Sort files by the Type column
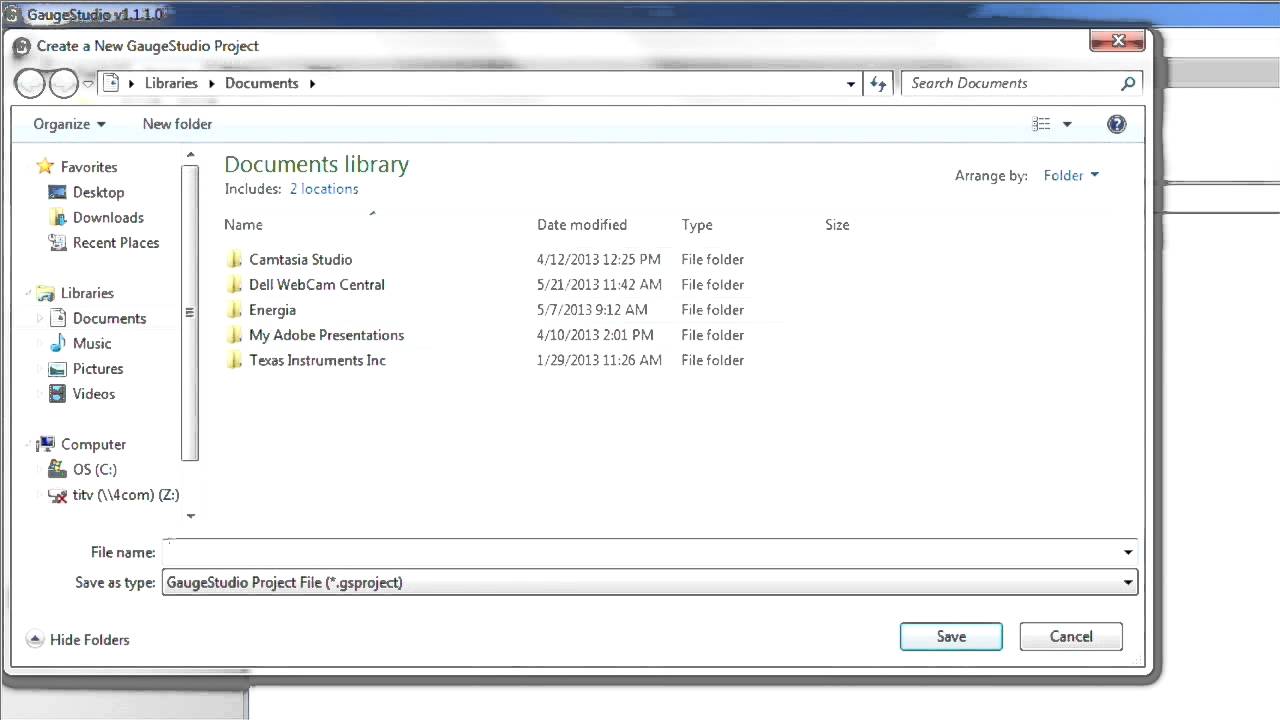 [697, 225]
